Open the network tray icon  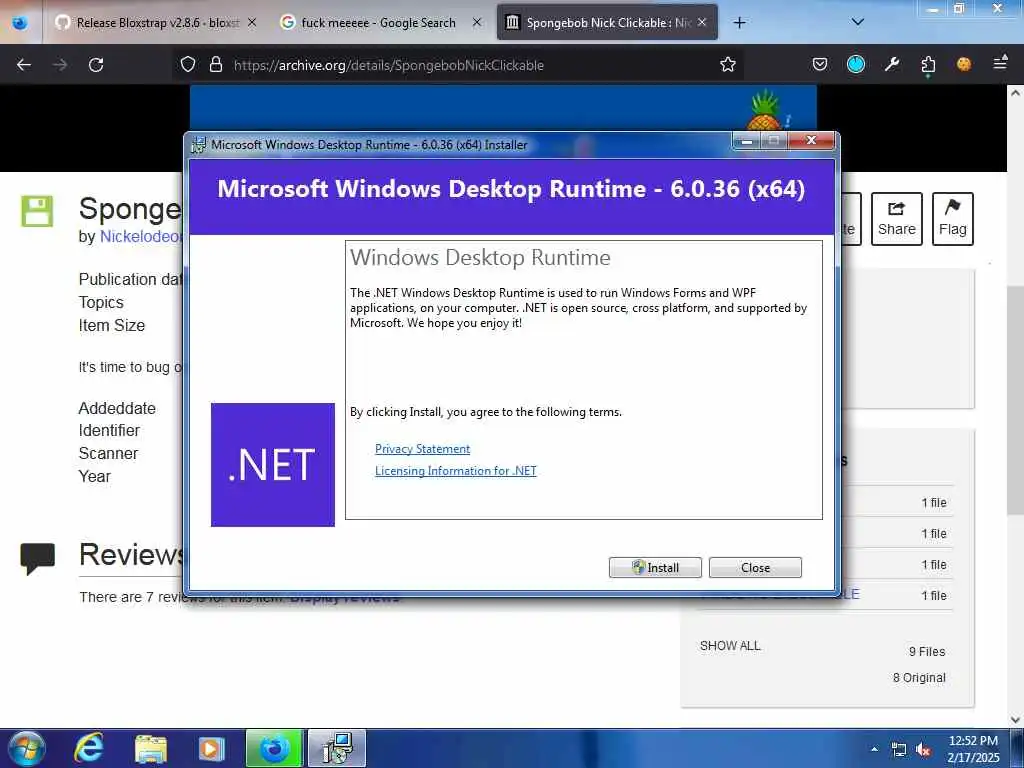pos(899,750)
